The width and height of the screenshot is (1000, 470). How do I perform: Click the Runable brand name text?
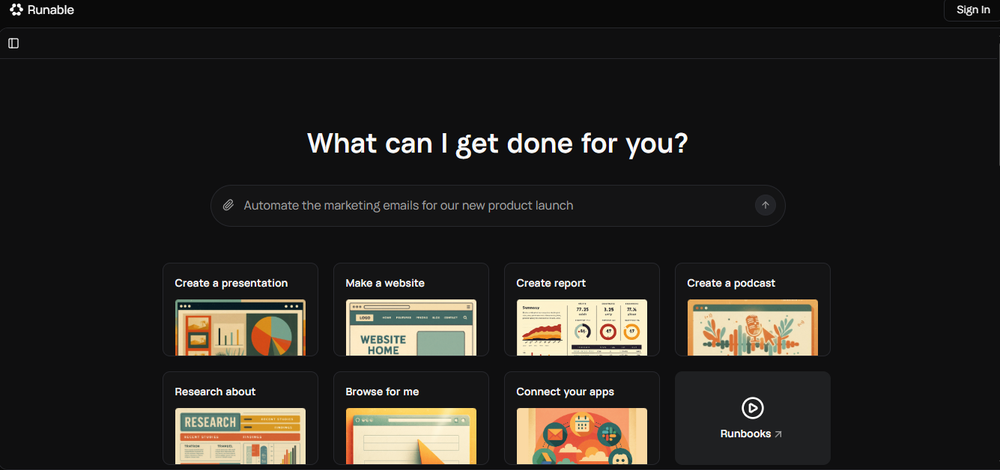click(x=51, y=10)
